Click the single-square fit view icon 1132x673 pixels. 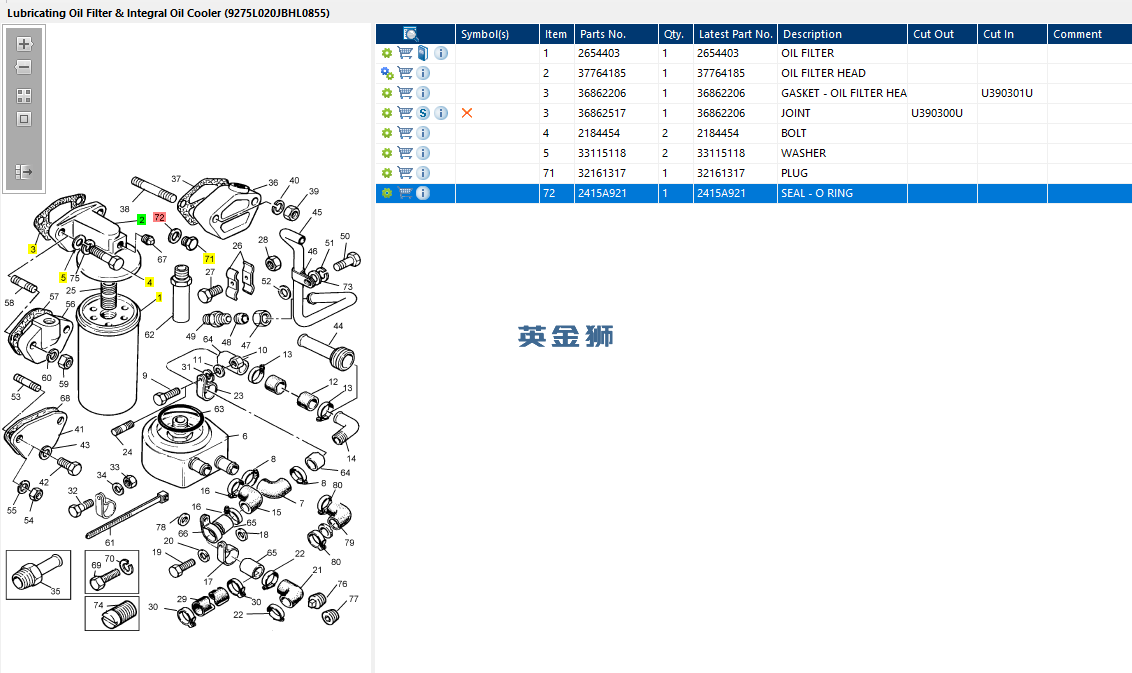tap(24, 119)
